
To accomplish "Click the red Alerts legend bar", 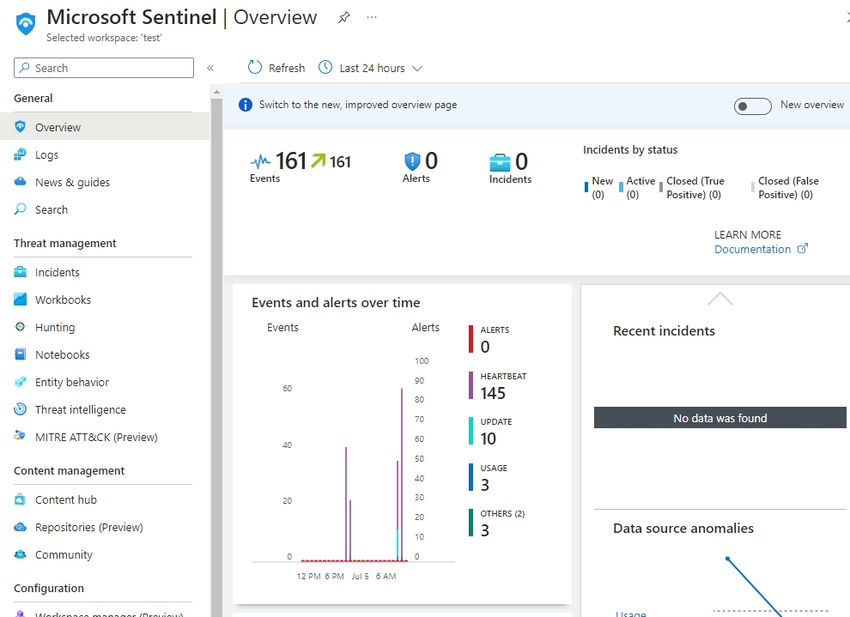I will (469, 338).
